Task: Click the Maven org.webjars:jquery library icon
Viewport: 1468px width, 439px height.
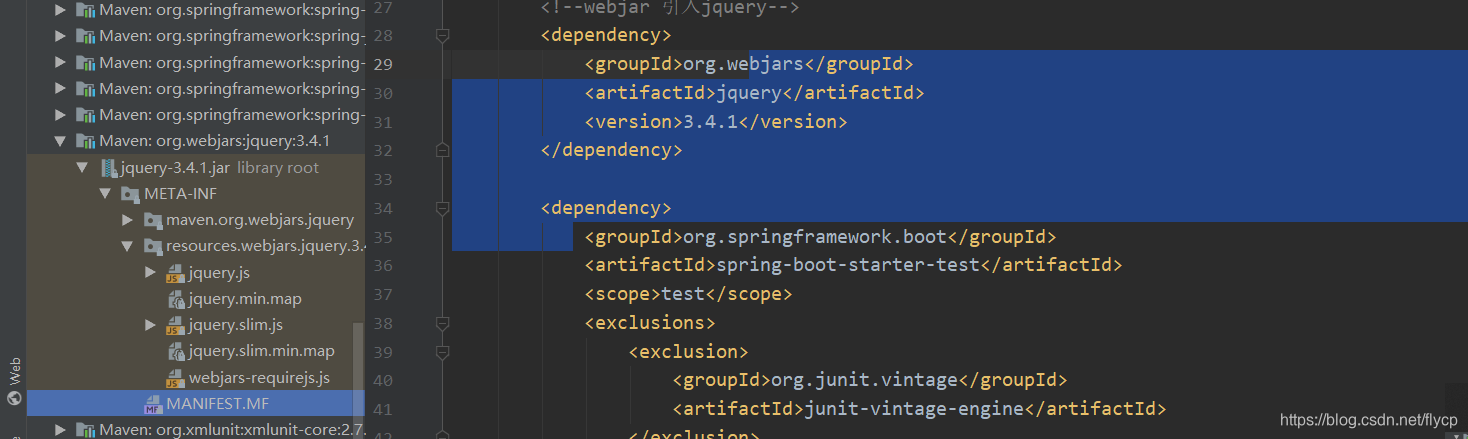Action: click(x=86, y=141)
